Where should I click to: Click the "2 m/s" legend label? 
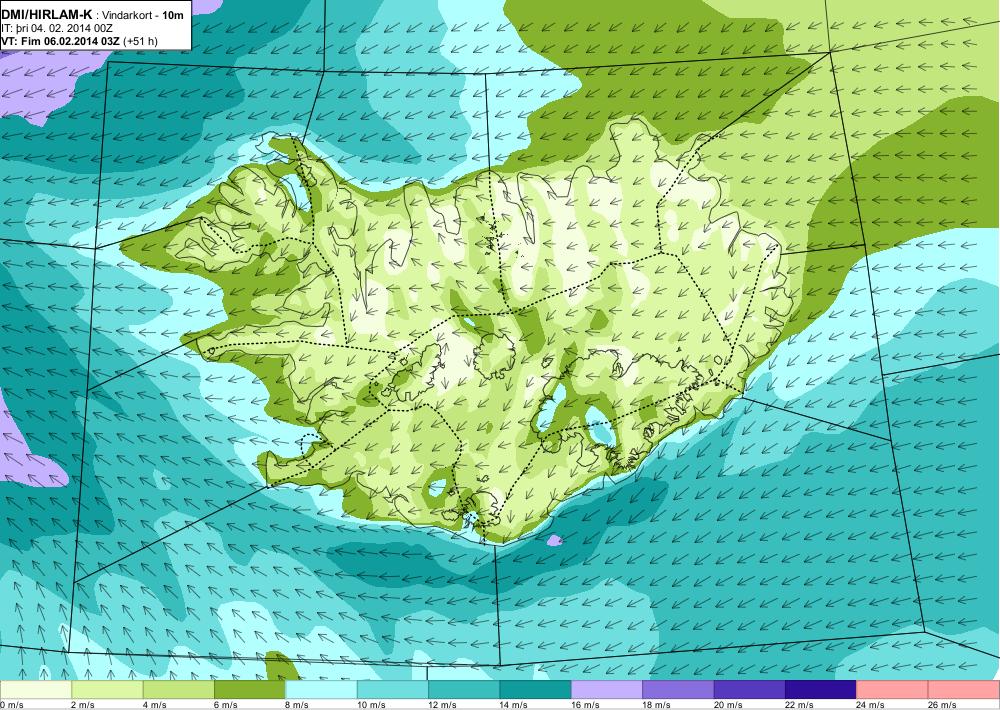(x=83, y=705)
